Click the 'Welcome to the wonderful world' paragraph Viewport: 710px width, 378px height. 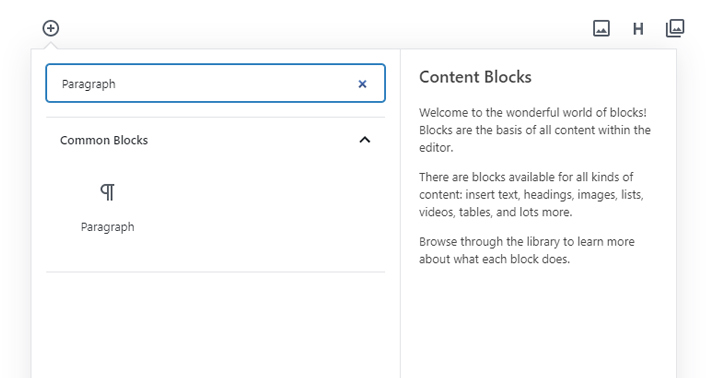click(535, 130)
